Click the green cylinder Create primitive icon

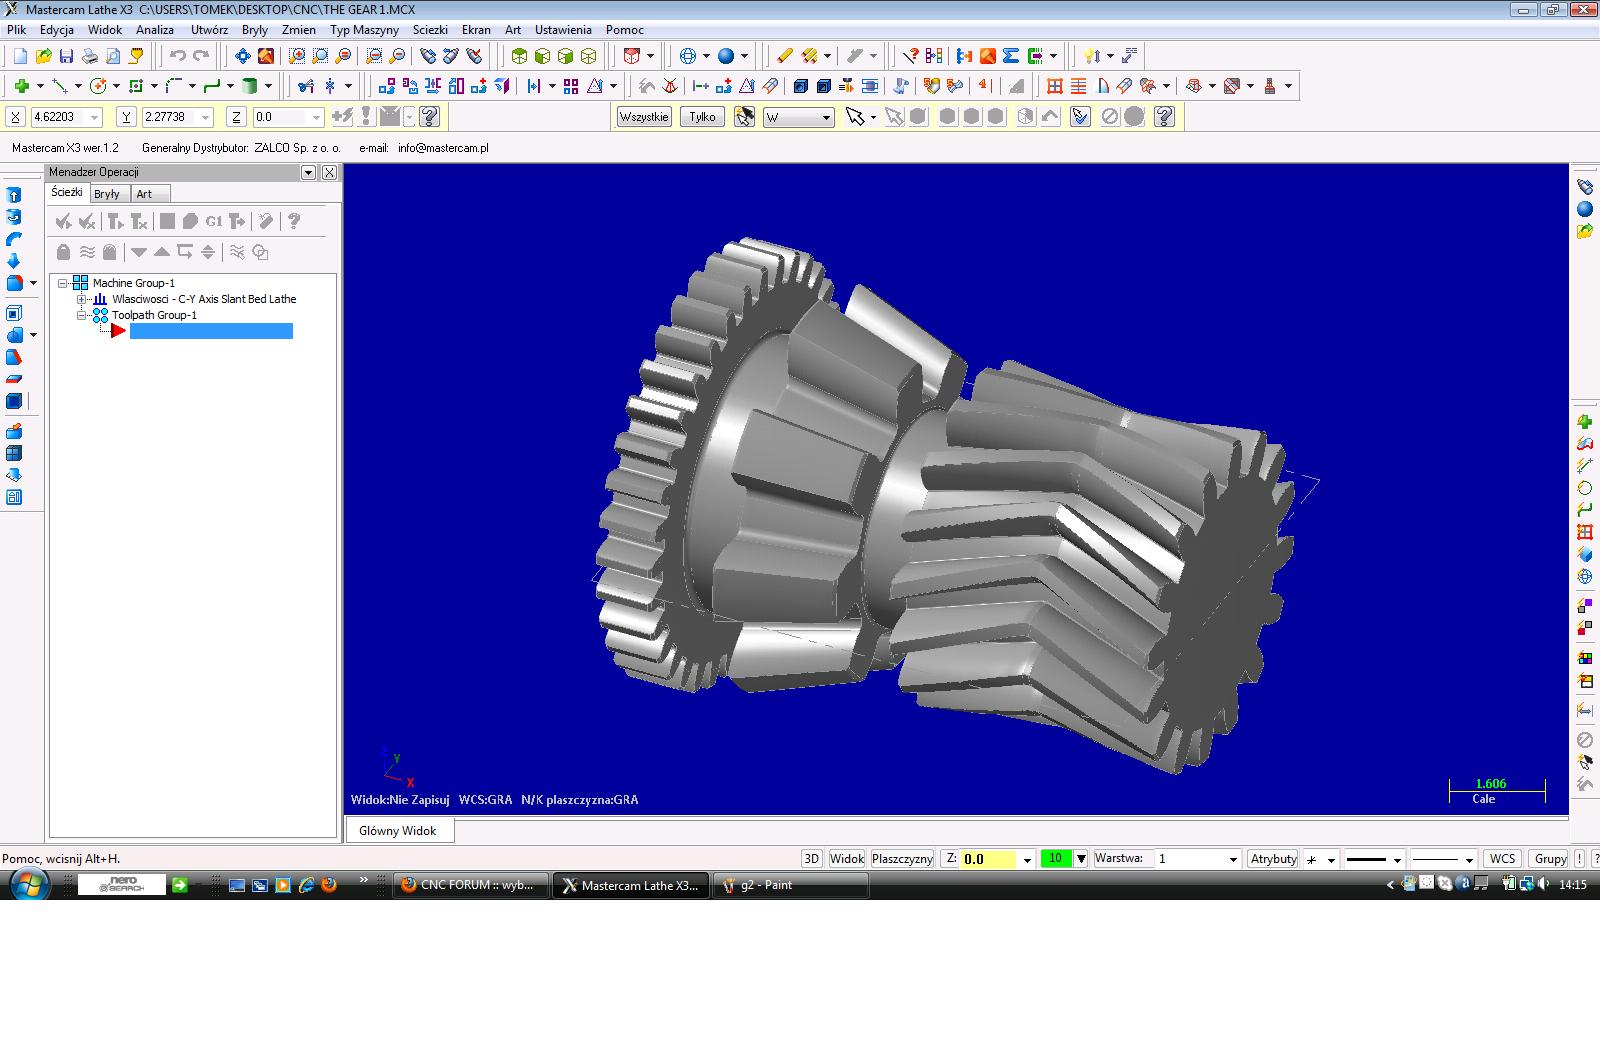click(250, 86)
